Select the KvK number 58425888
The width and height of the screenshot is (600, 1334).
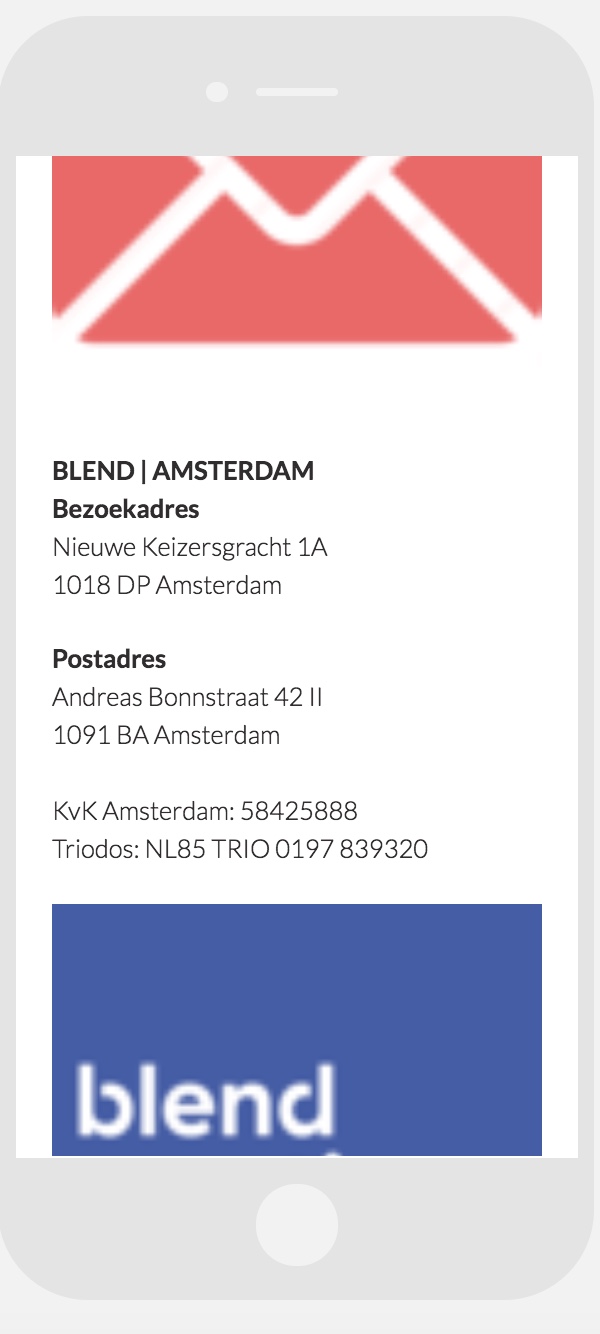tap(299, 810)
